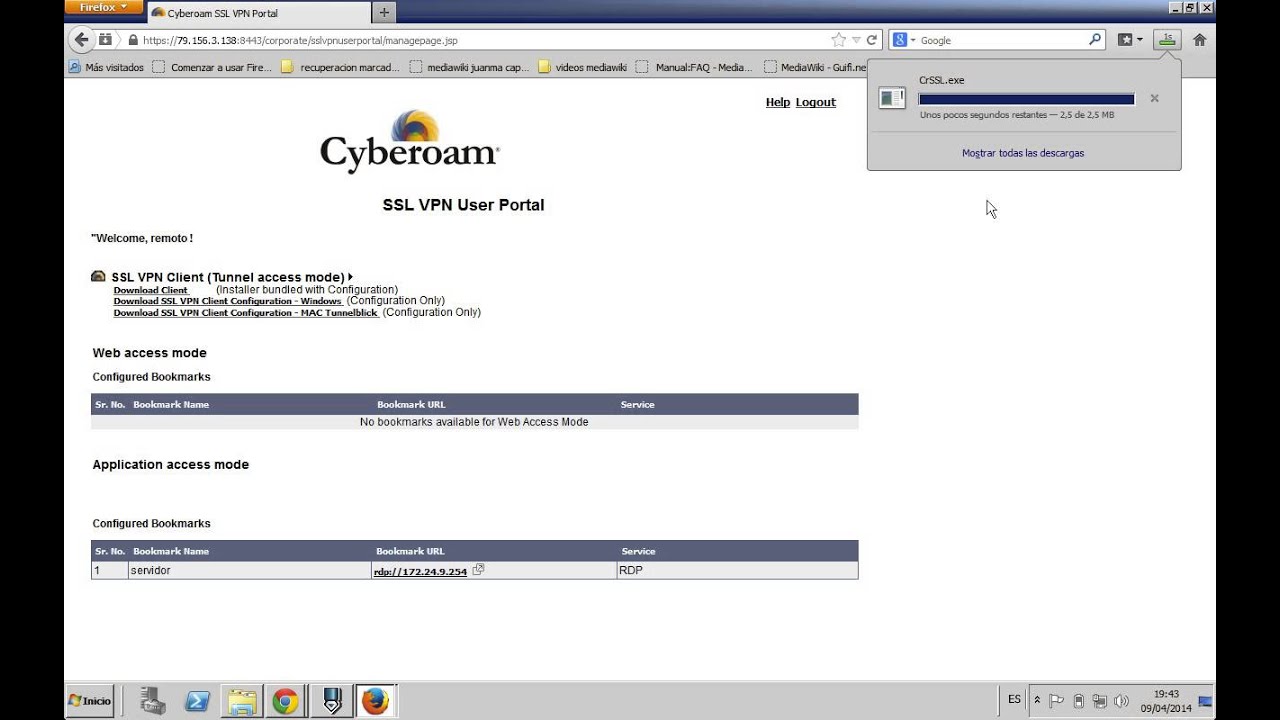Show hidden tray icons arrow
The image size is (1280, 720).
[1037, 701]
